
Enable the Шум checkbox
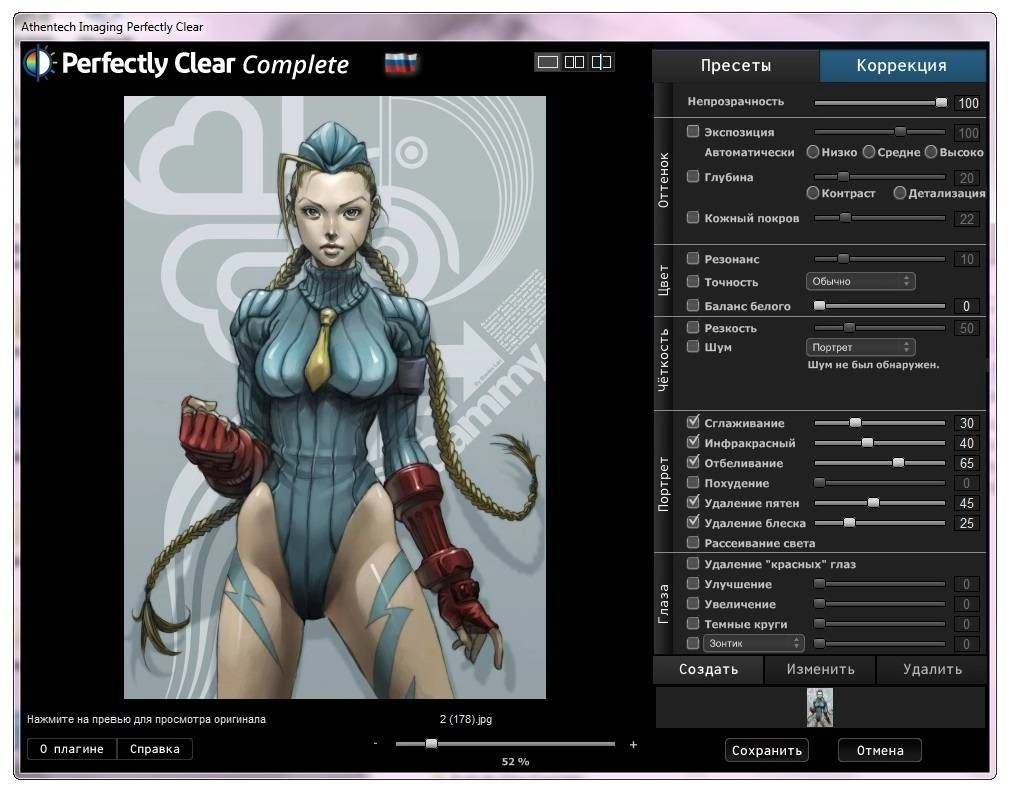coord(693,346)
